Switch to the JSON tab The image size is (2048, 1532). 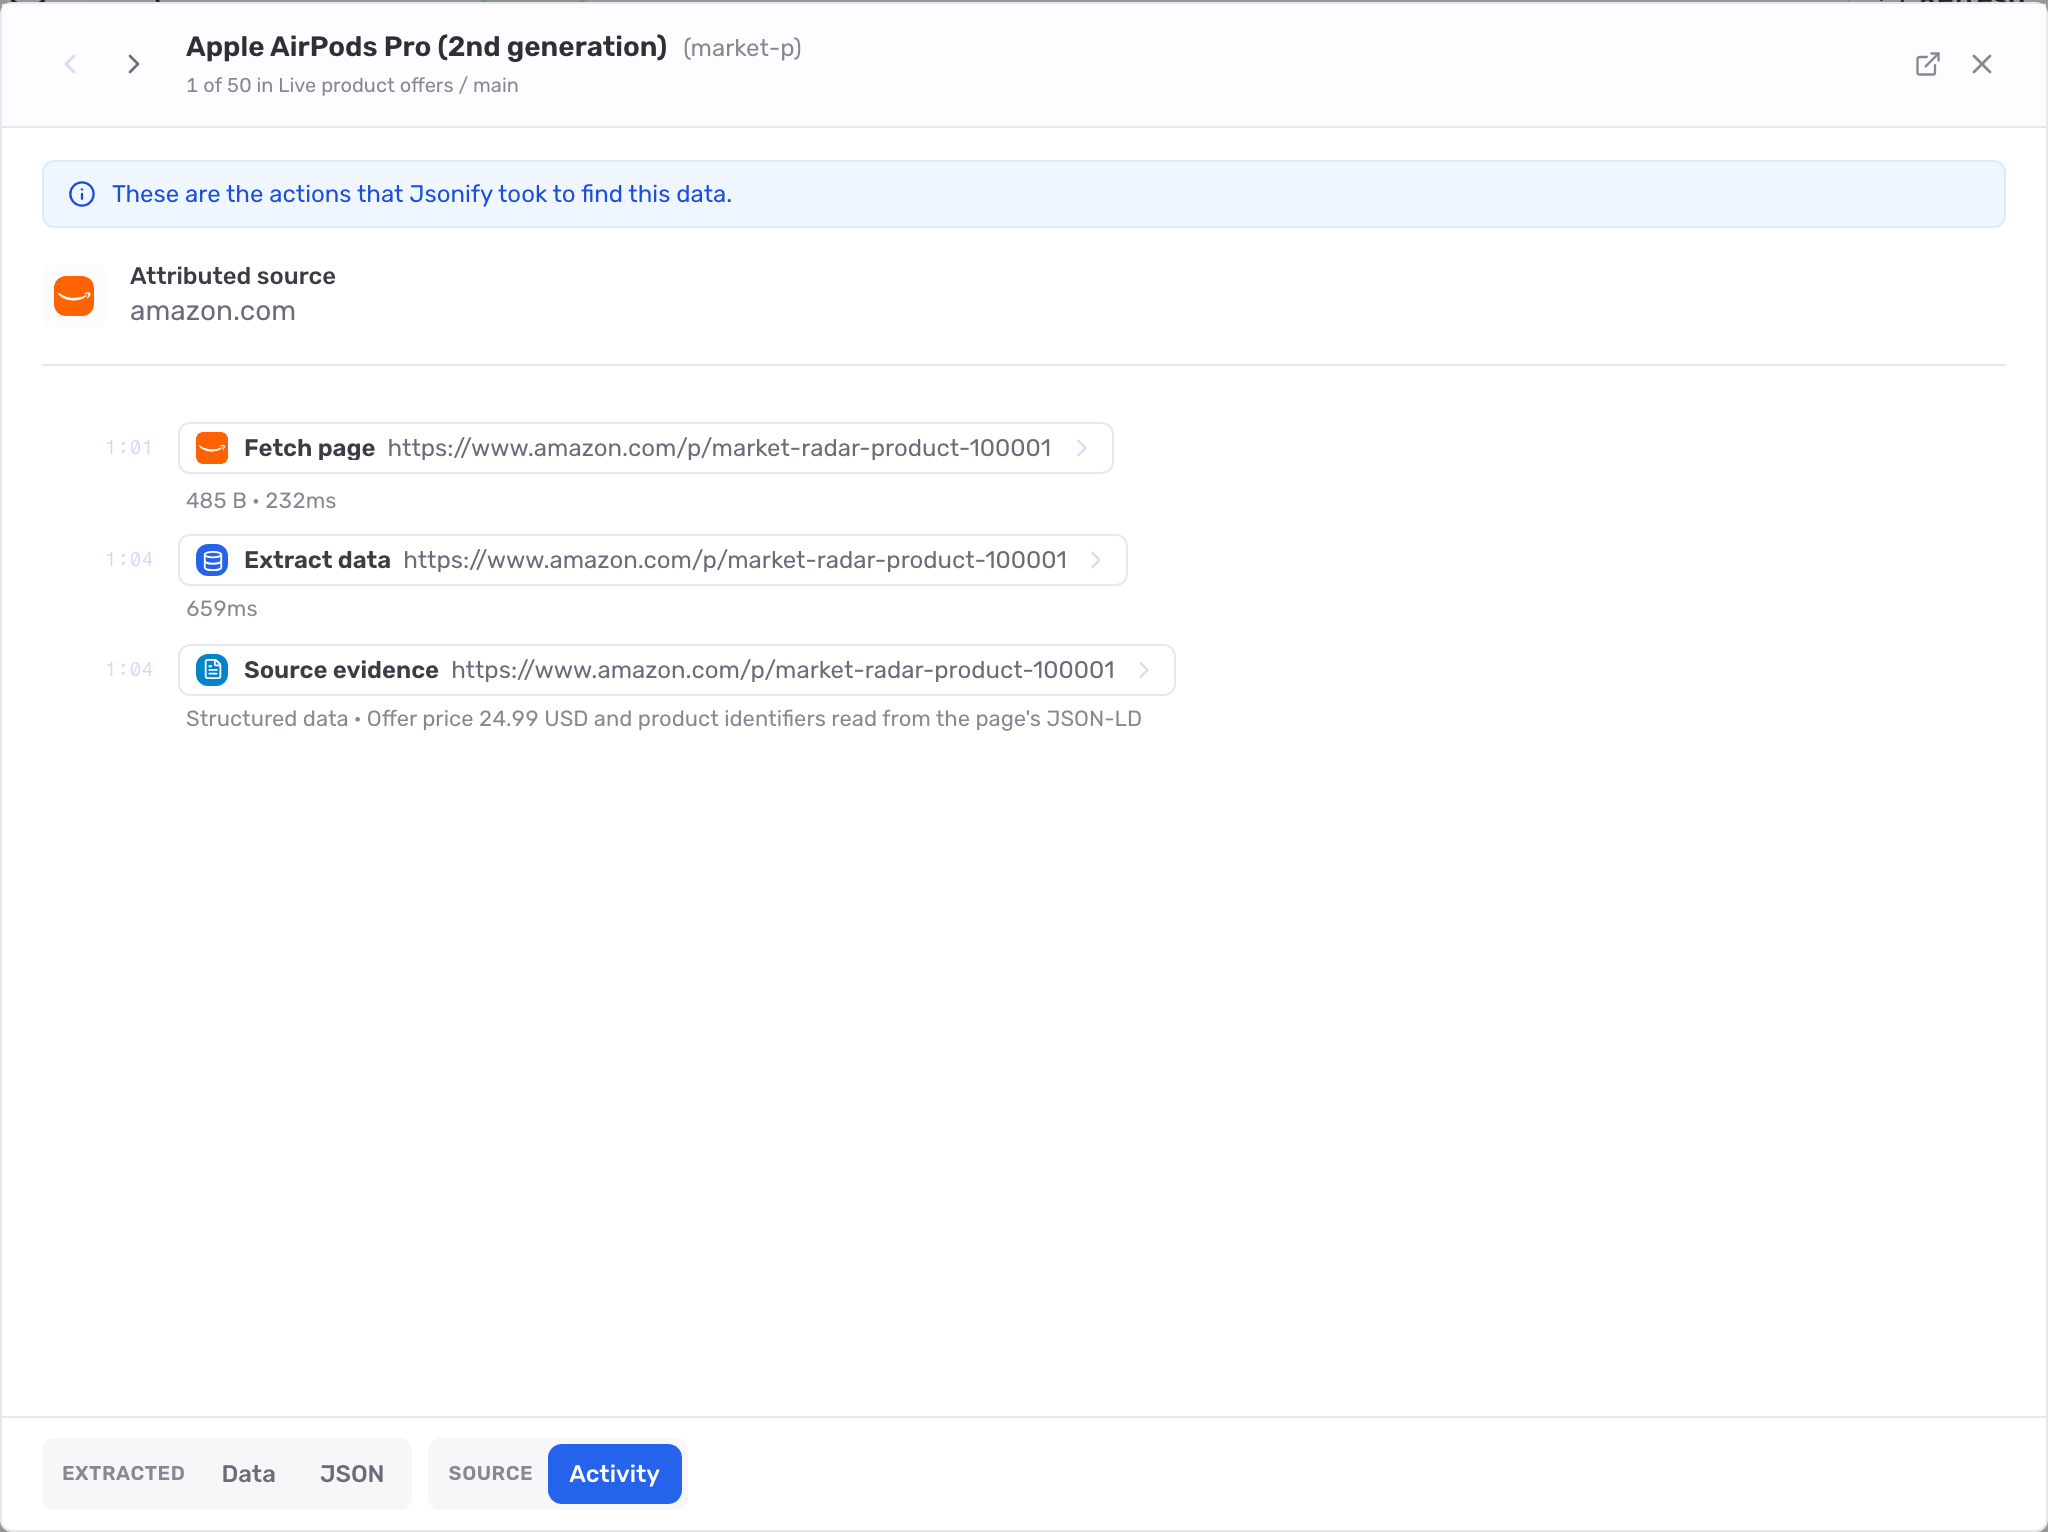pyautogui.click(x=352, y=1474)
